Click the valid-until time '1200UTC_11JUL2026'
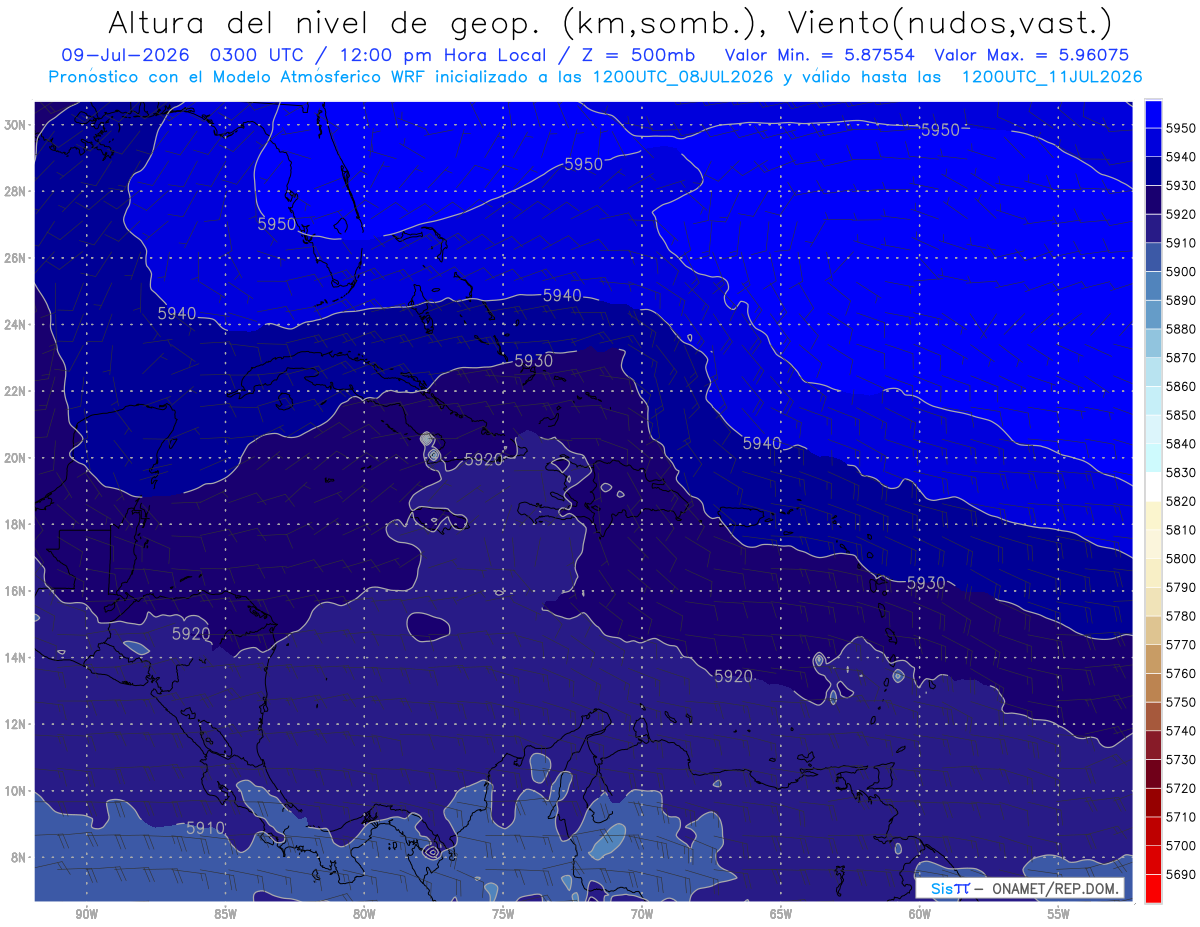Screen dimensions: 1200x927 click(1052, 76)
